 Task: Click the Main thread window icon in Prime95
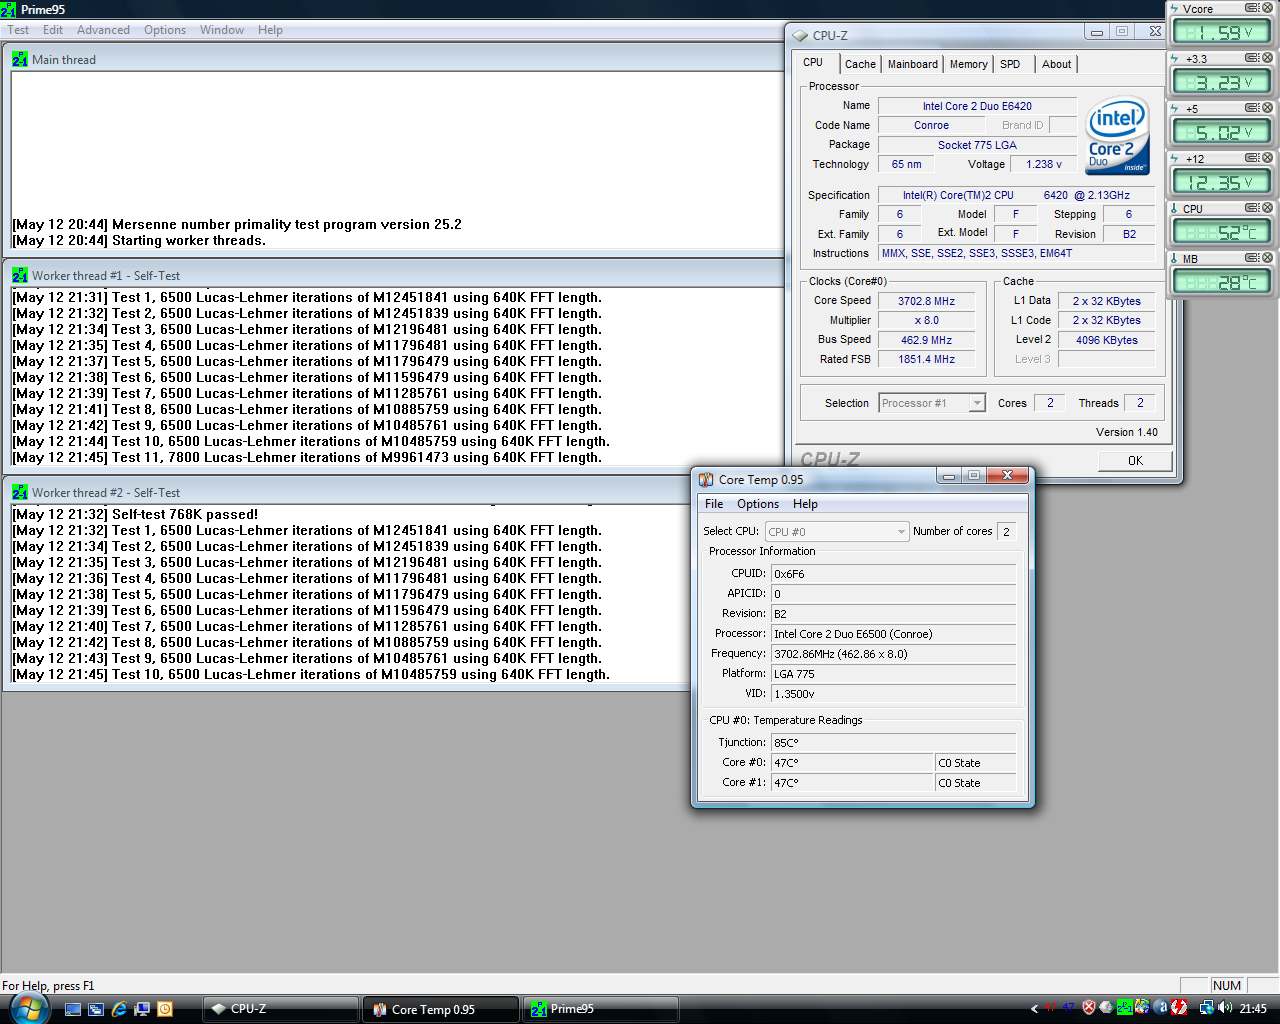[20, 59]
